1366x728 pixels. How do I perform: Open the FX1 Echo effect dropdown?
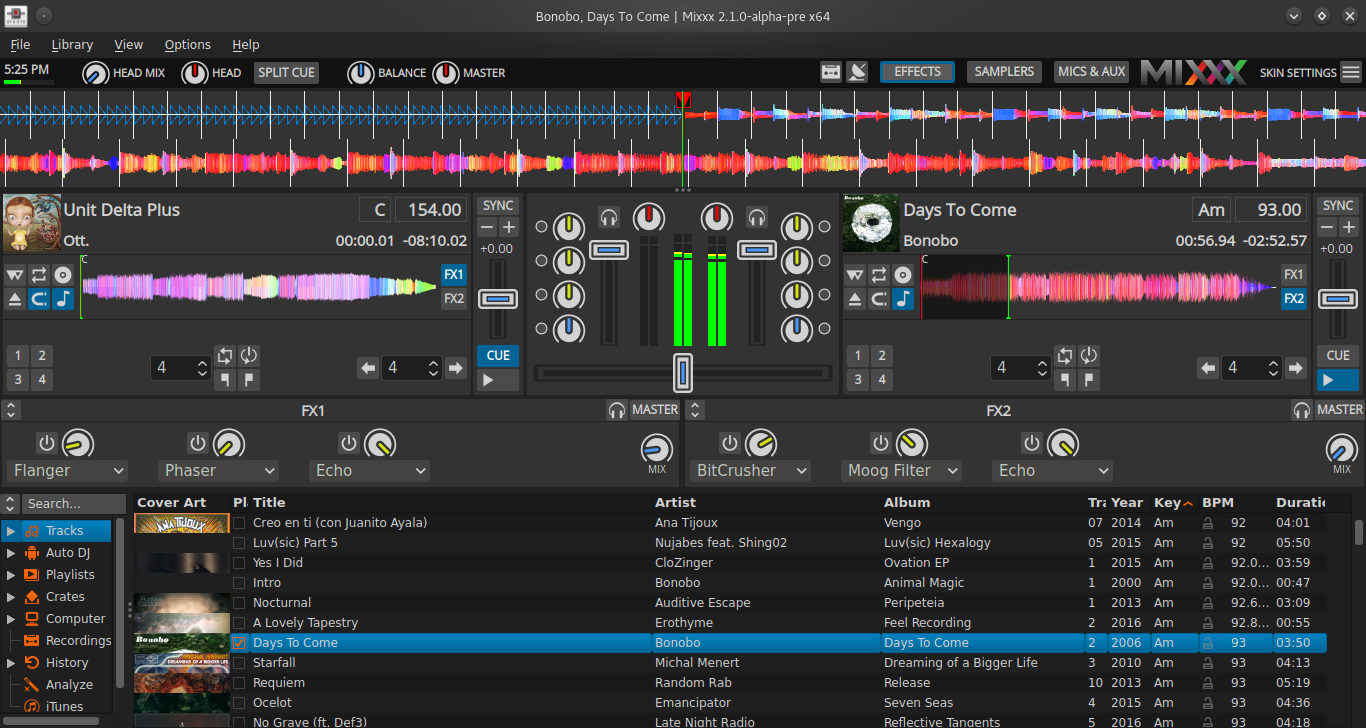[370, 471]
